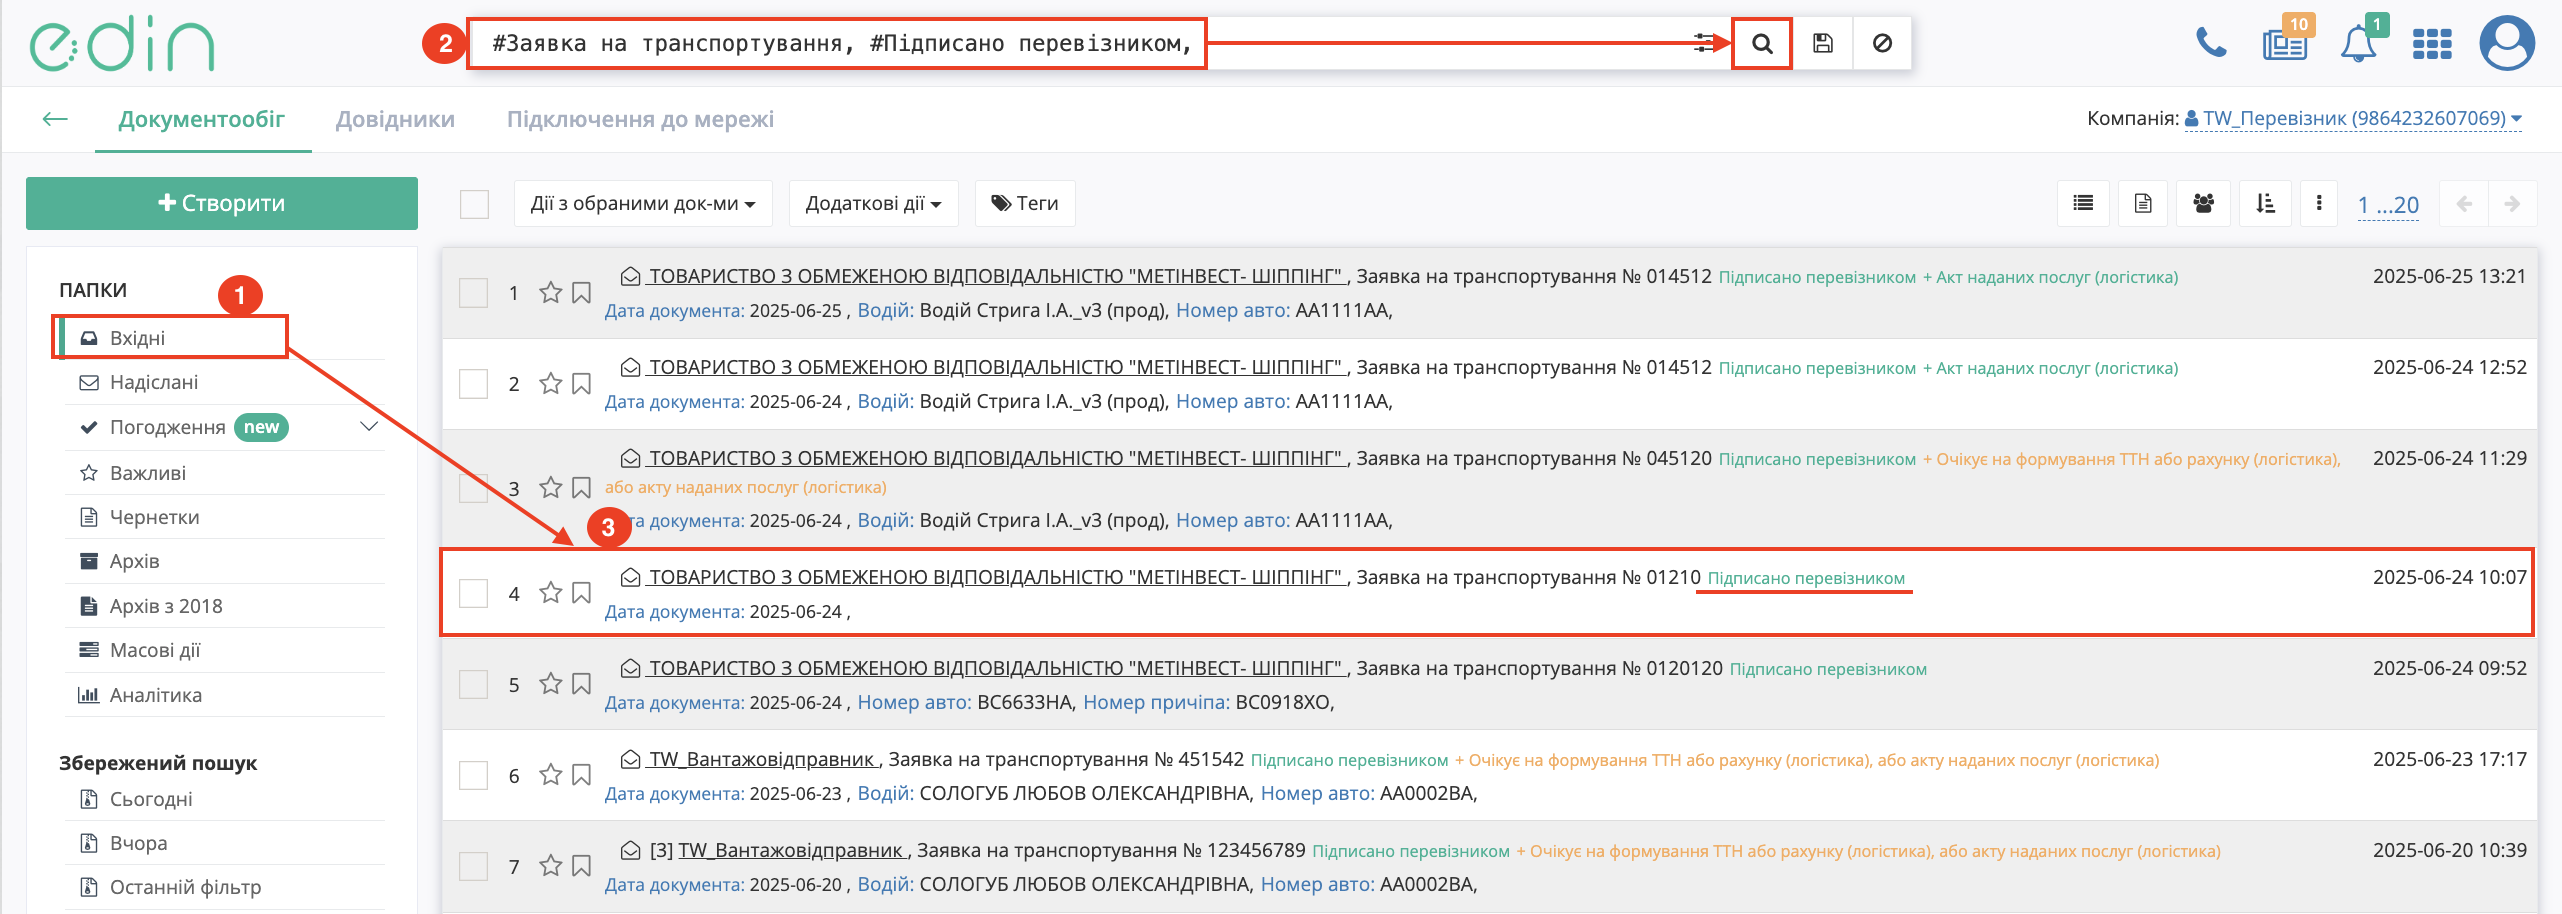Screen dimensions: 2562x914
Task: Check the box for document row 1
Action: click(x=473, y=293)
